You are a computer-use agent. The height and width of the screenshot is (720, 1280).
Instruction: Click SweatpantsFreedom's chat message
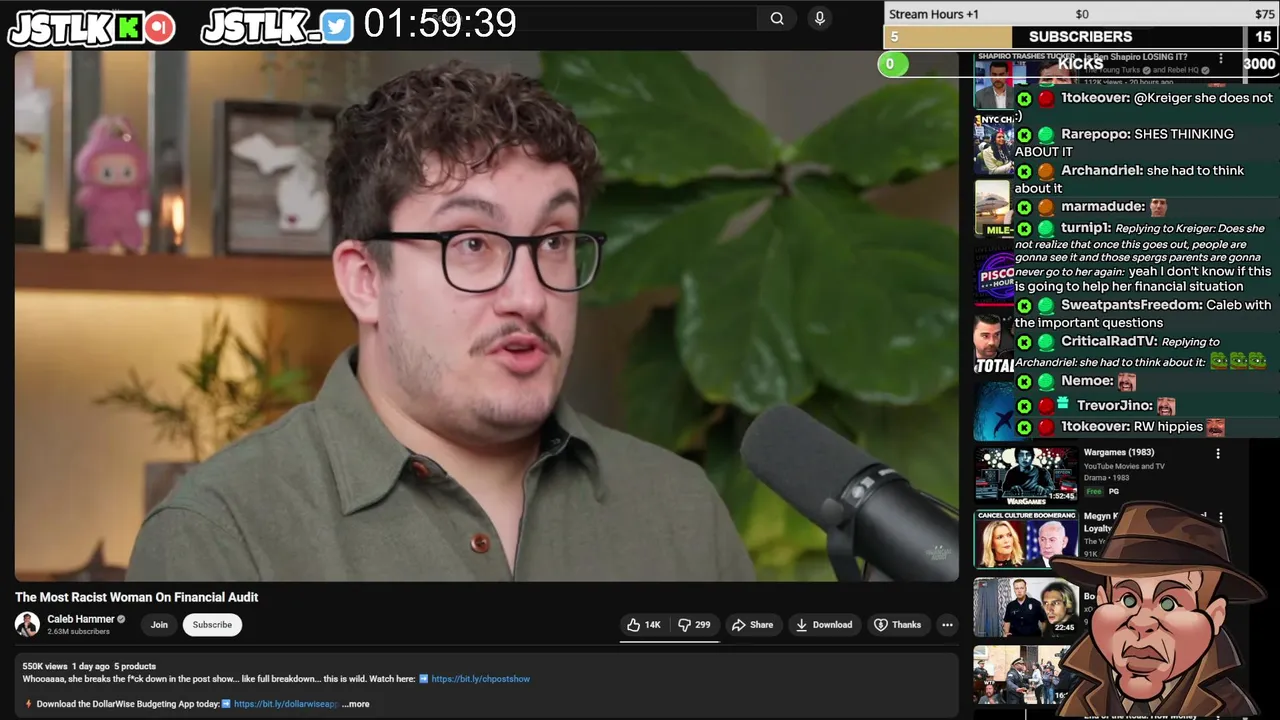pos(1143,314)
